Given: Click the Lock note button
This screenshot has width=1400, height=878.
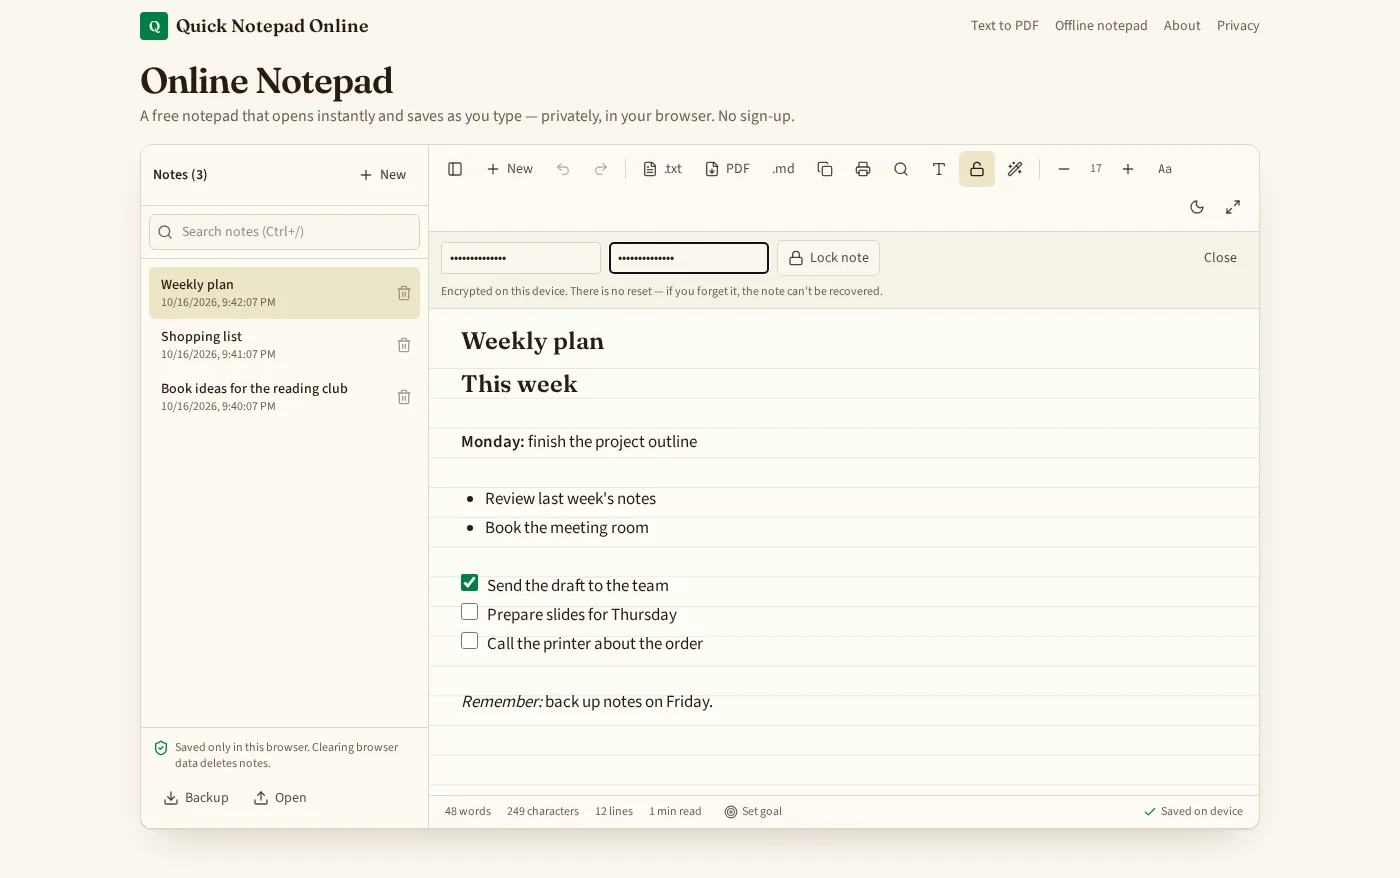Looking at the screenshot, I should 829,258.
